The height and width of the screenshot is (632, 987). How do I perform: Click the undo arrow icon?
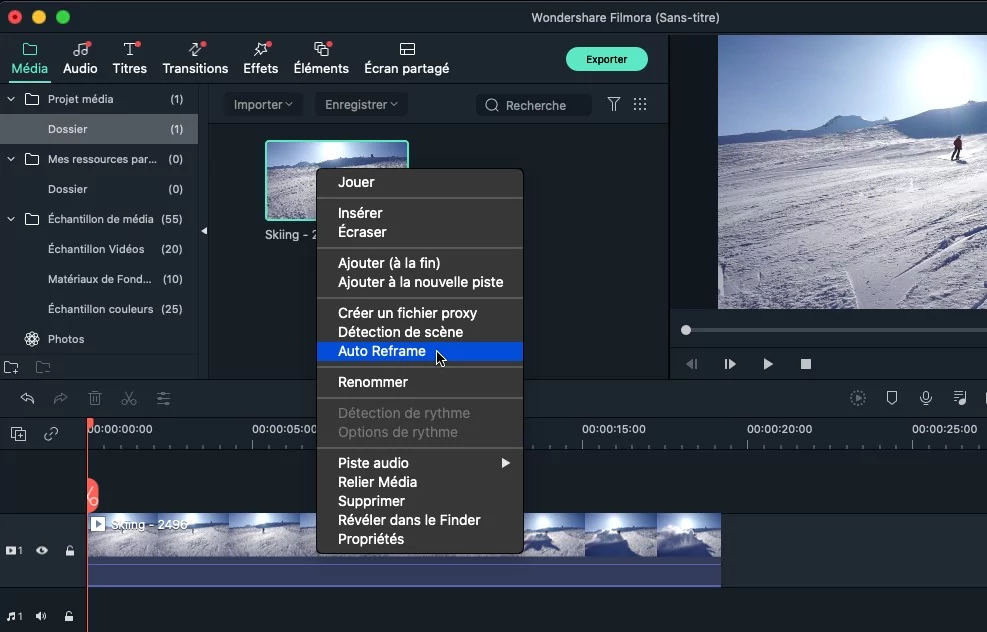pos(27,398)
